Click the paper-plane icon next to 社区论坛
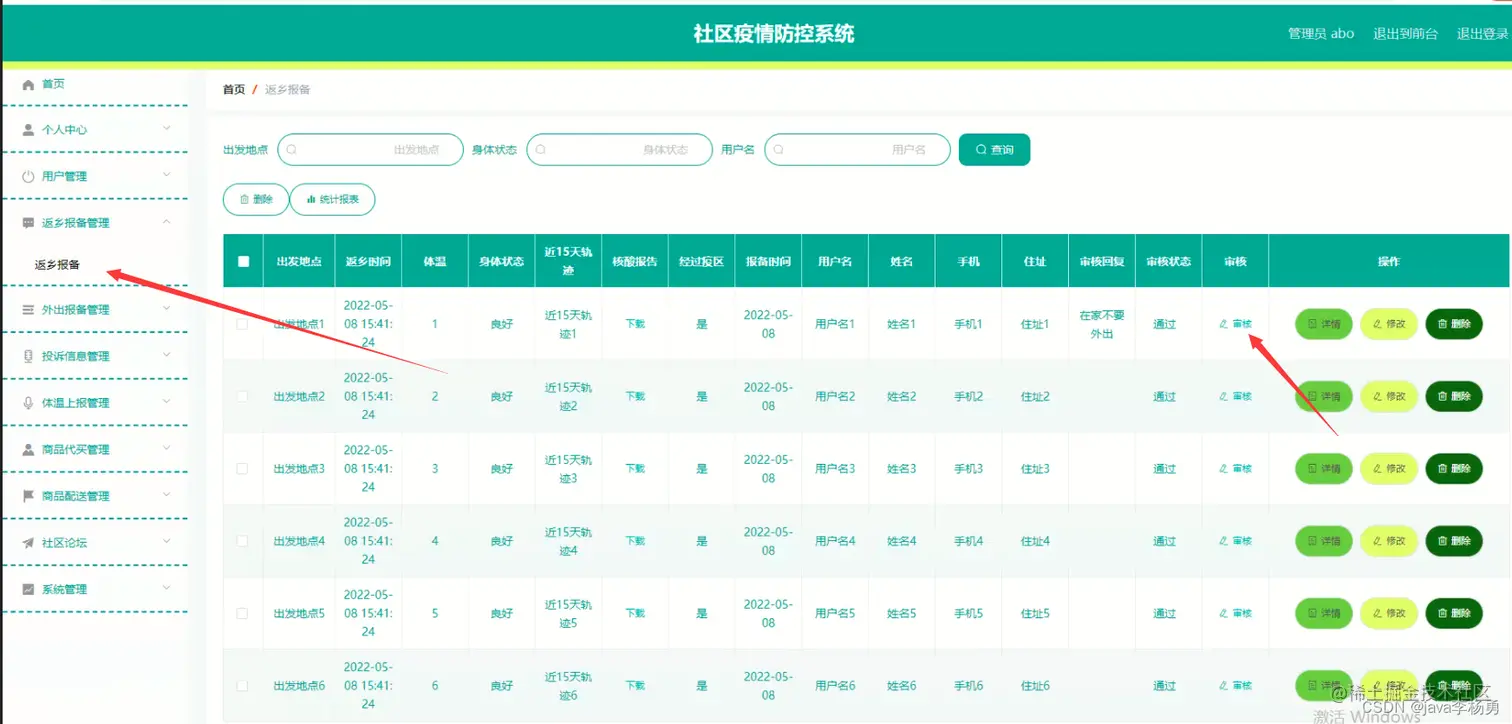The image size is (1512, 724). tap(28, 543)
